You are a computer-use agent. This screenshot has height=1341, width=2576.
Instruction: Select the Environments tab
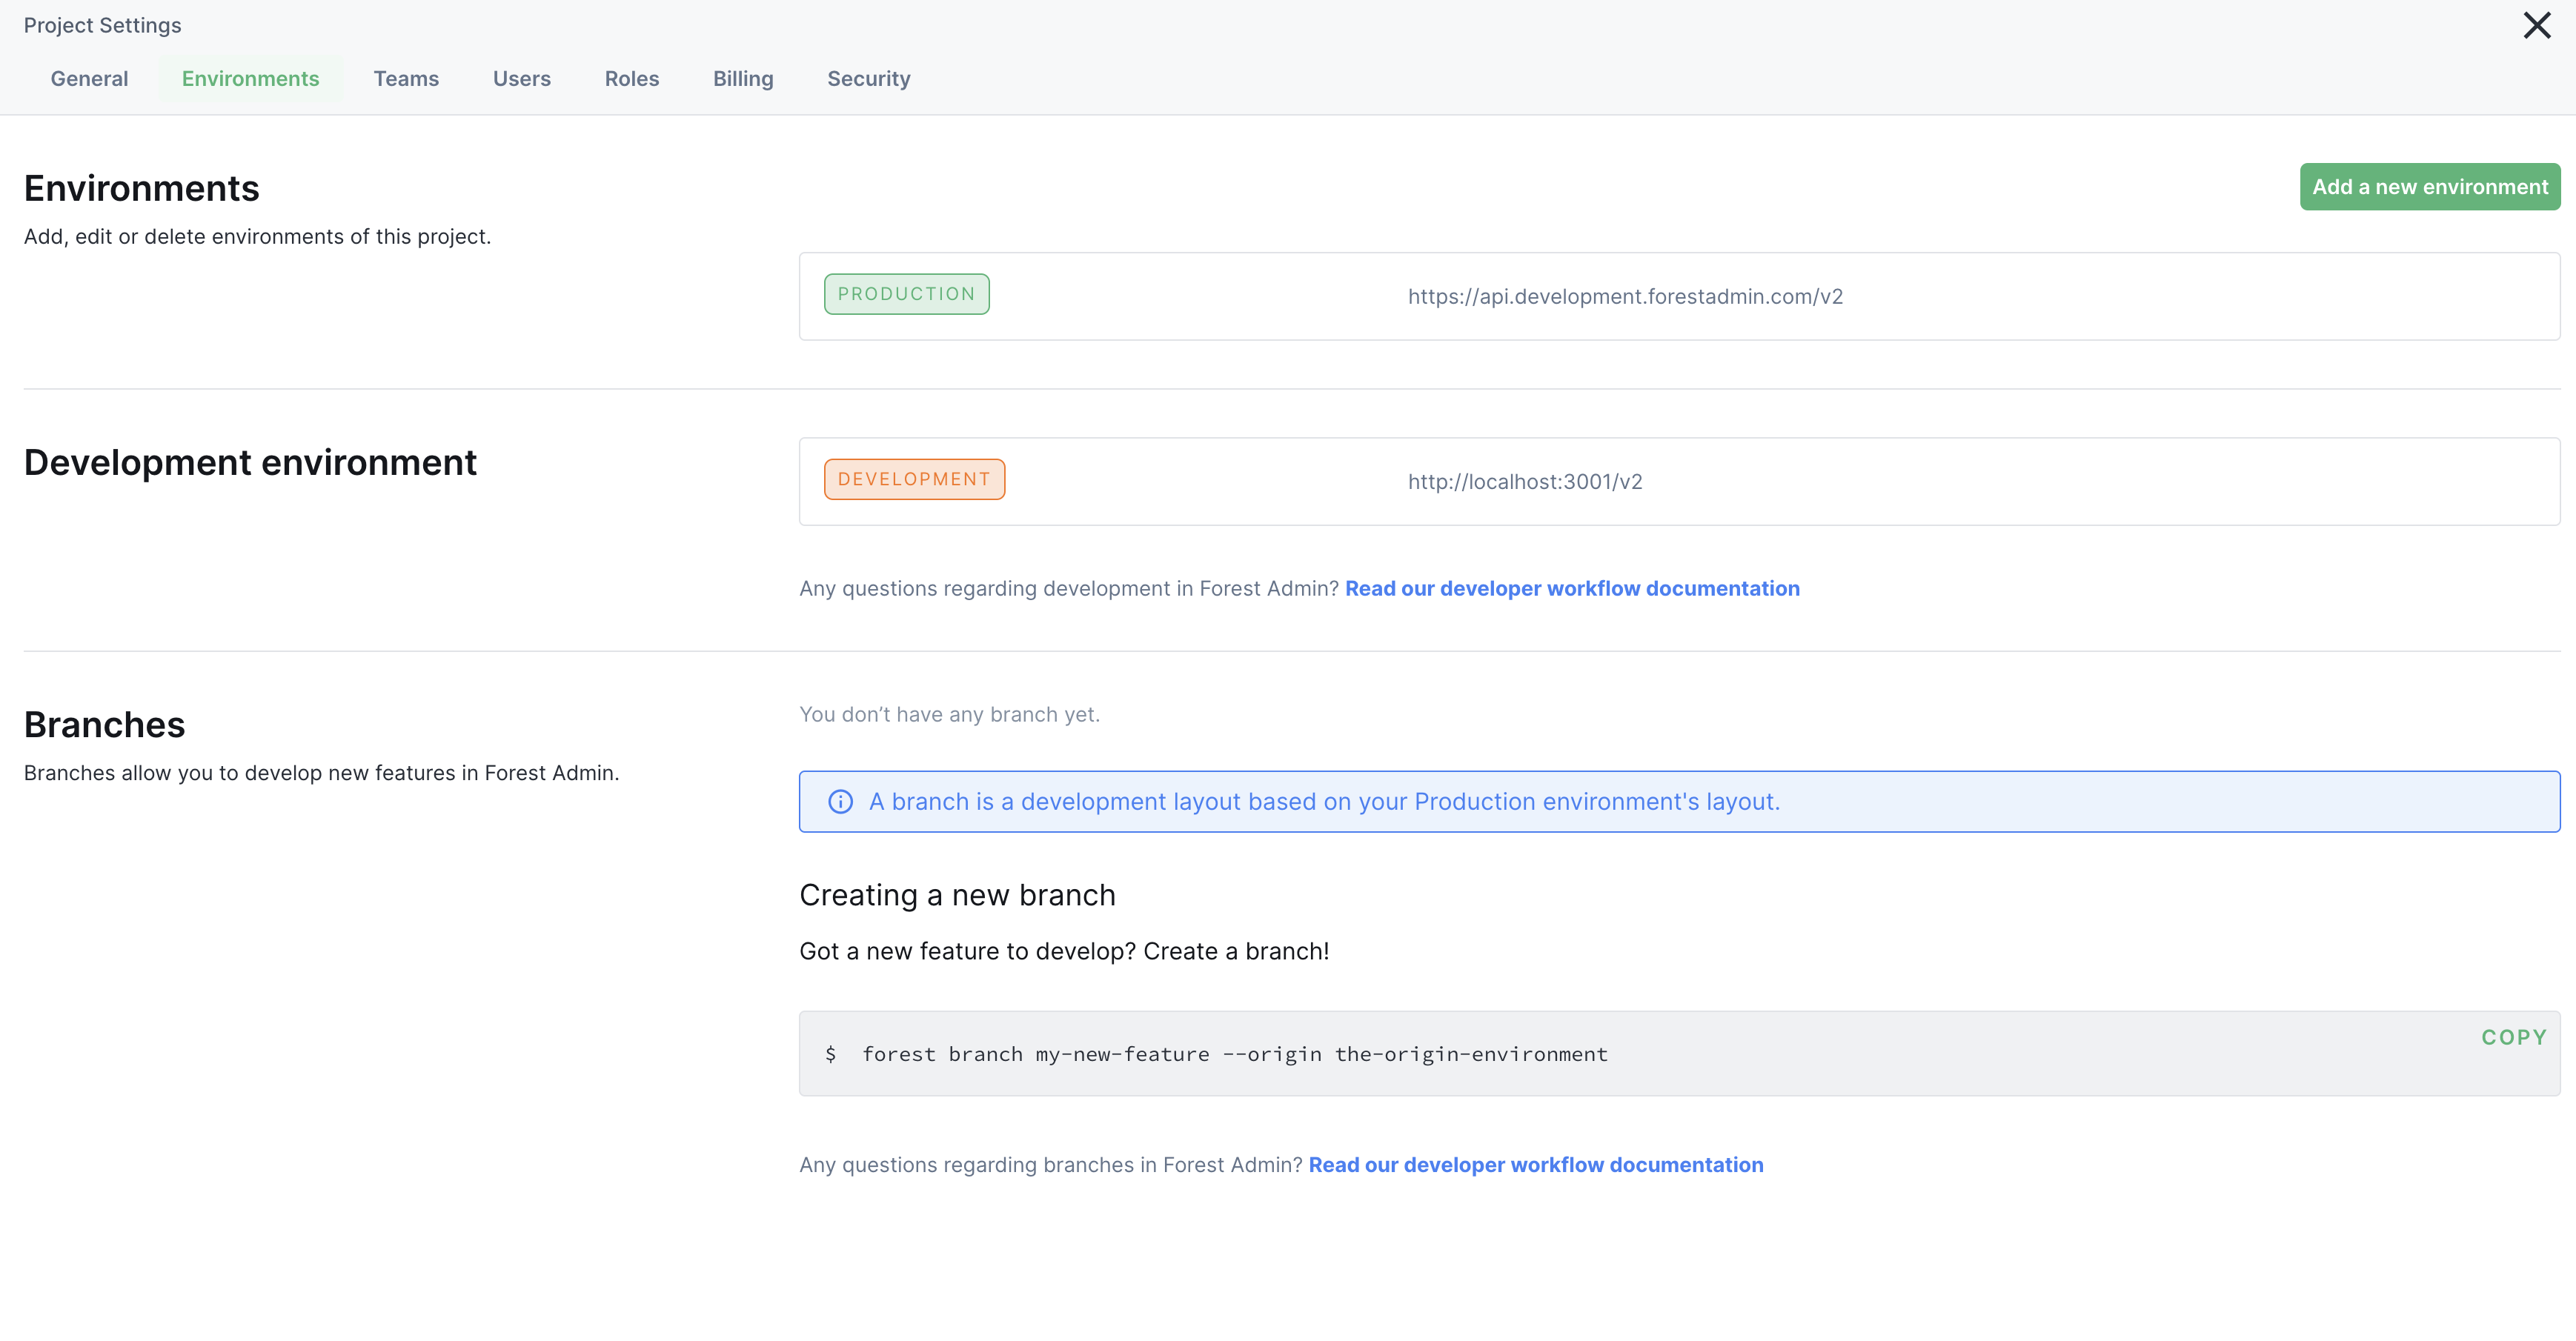point(250,79)
